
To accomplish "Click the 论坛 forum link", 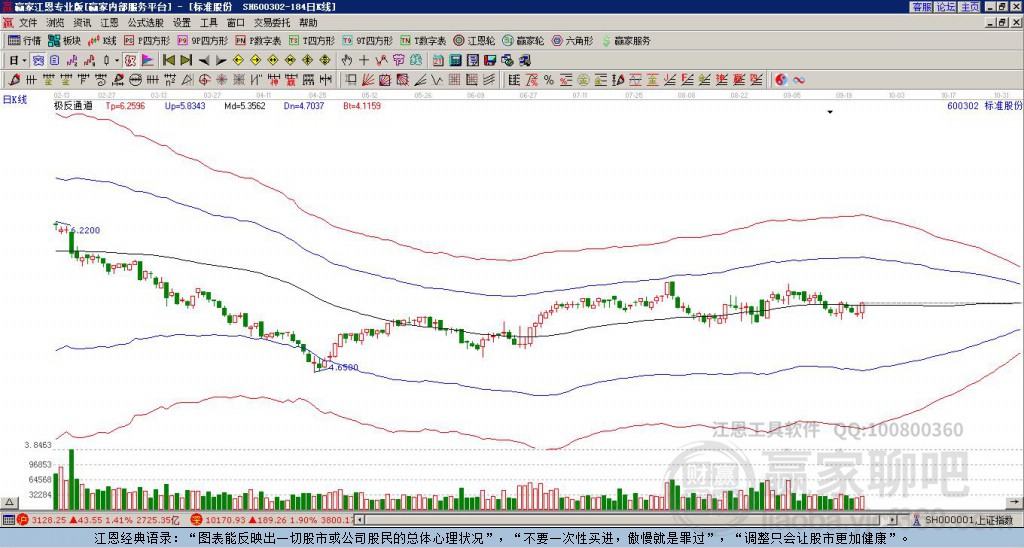I will coord(946,7).
